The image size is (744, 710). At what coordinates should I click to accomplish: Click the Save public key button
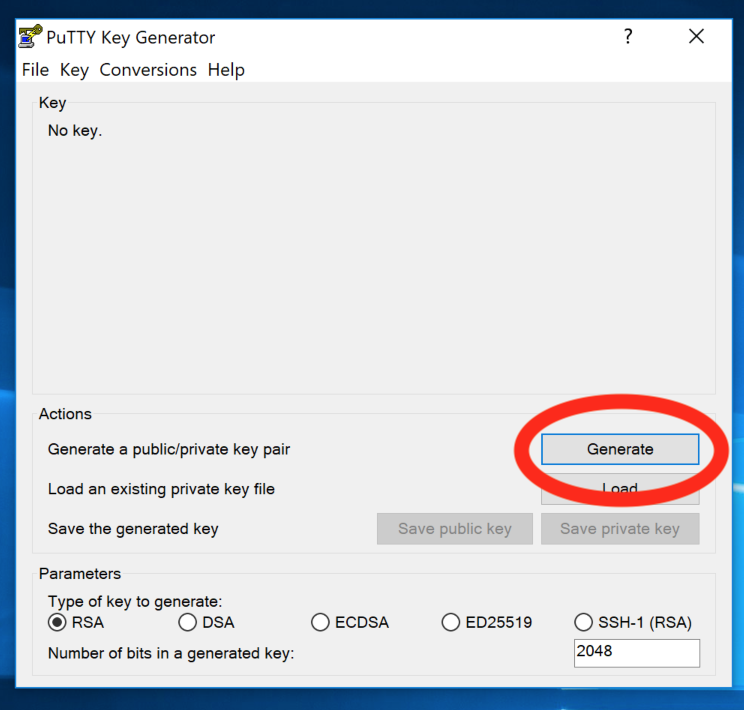point(455,529)
